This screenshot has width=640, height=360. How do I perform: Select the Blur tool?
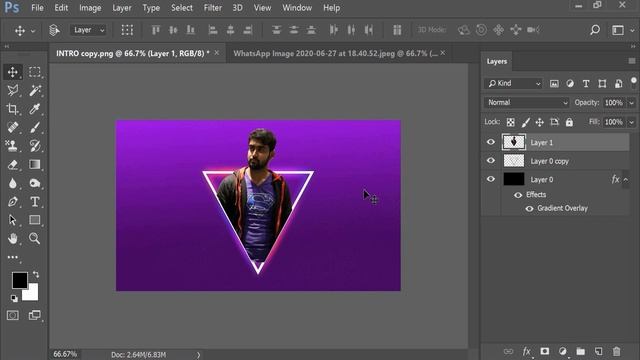coord(13,183)
